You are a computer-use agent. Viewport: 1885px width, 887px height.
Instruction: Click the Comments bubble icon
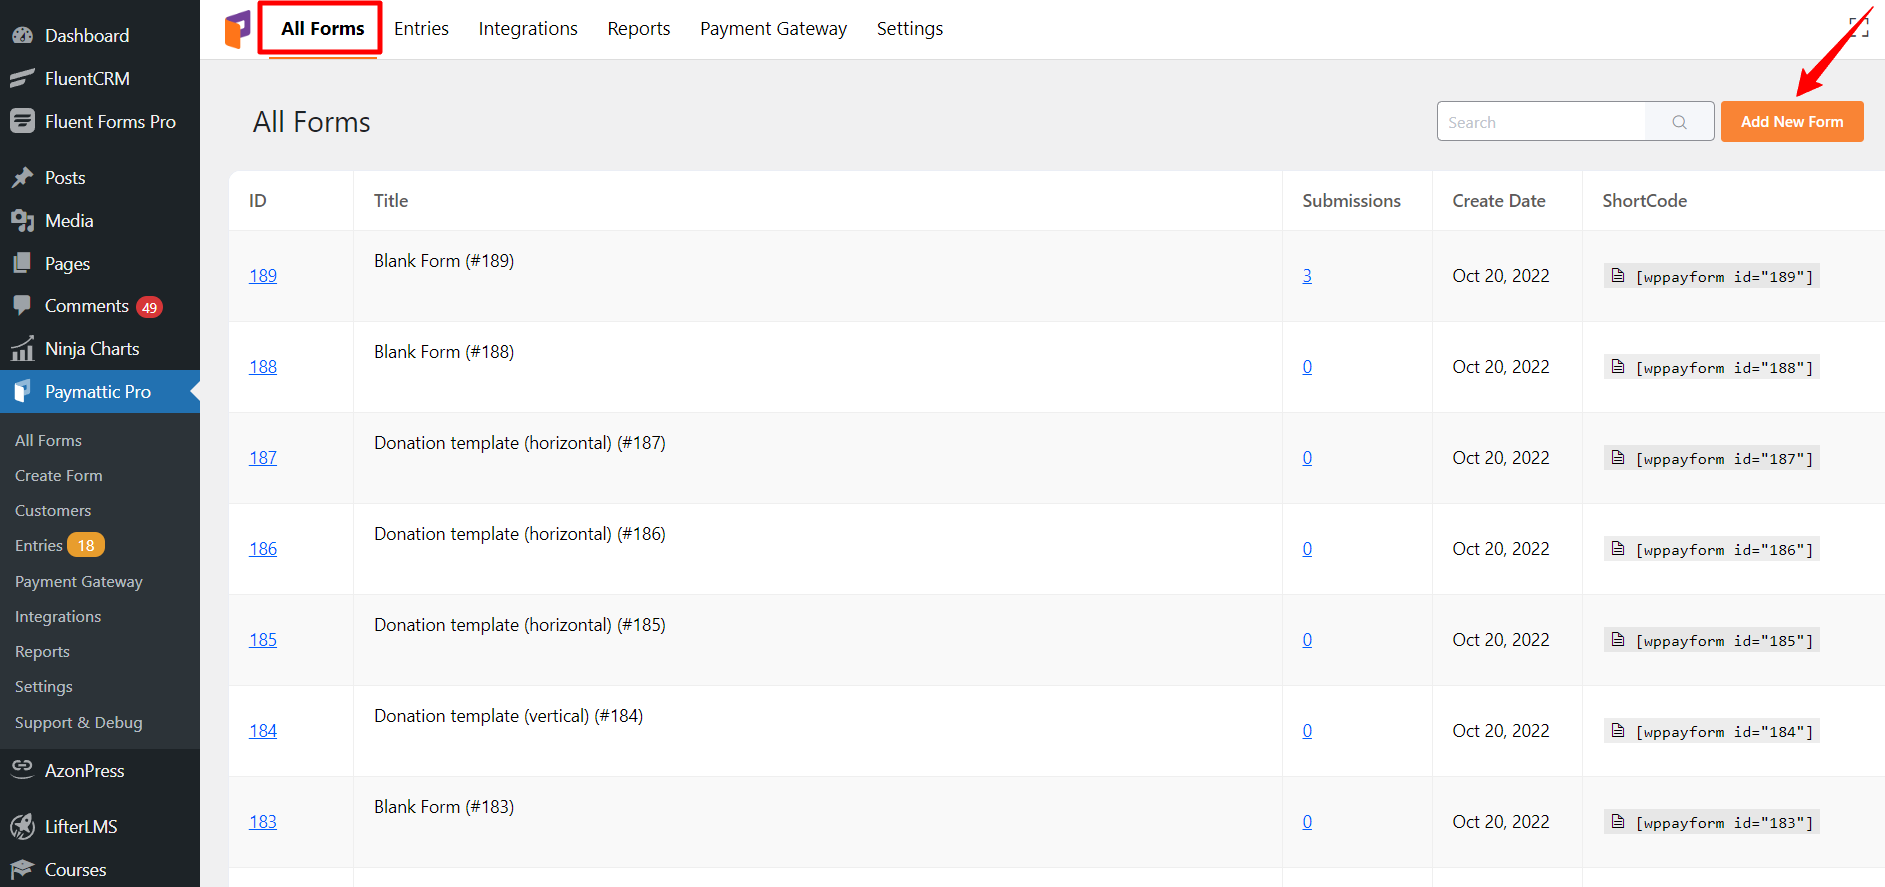click(22, 305)
